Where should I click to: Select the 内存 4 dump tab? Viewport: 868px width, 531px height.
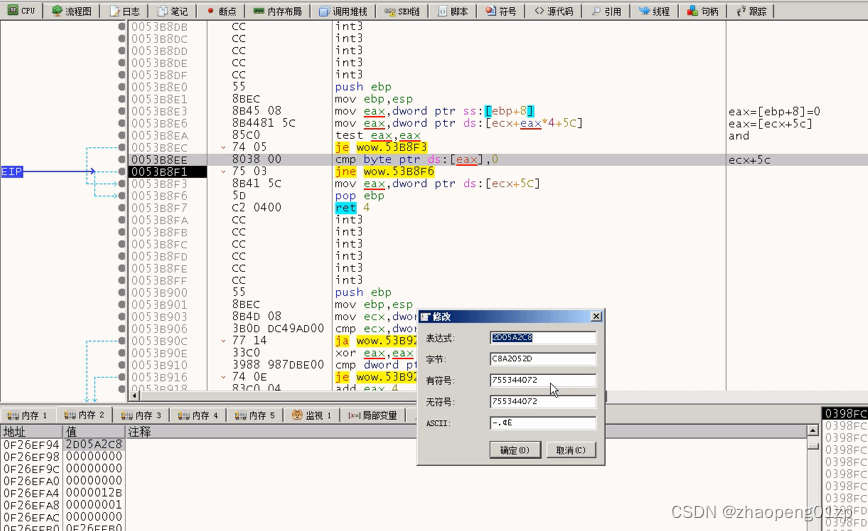pos(198,415)
